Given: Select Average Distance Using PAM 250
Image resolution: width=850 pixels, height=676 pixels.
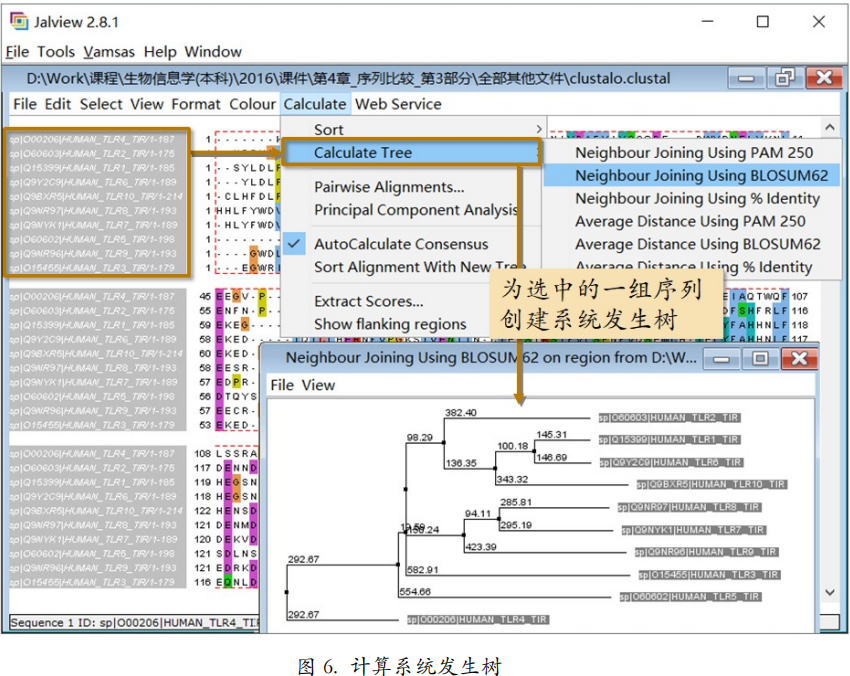Looking at the screenshot, I should point(689,221).
